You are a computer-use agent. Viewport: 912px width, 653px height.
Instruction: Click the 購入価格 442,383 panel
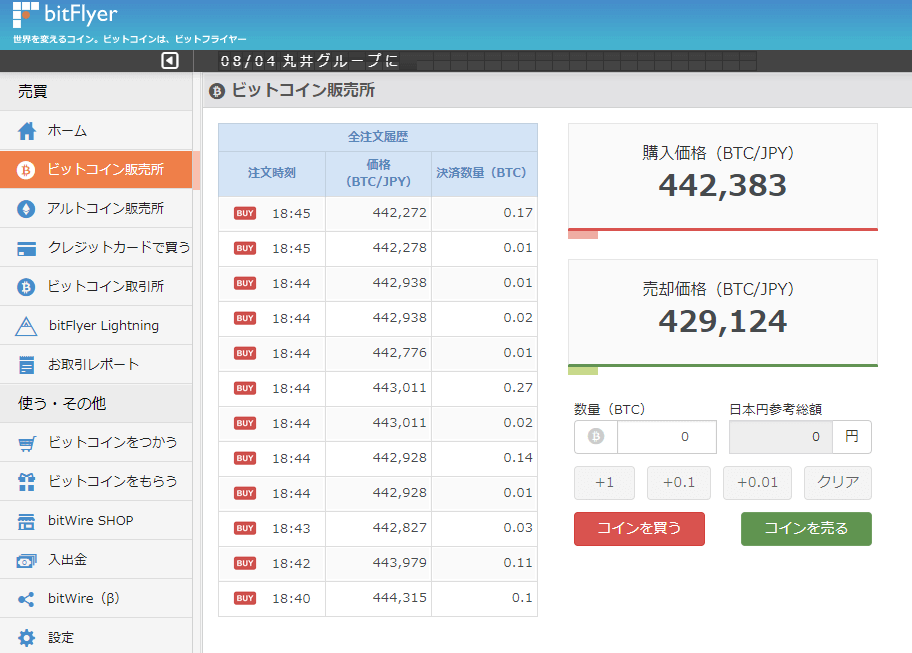[723, 176]
